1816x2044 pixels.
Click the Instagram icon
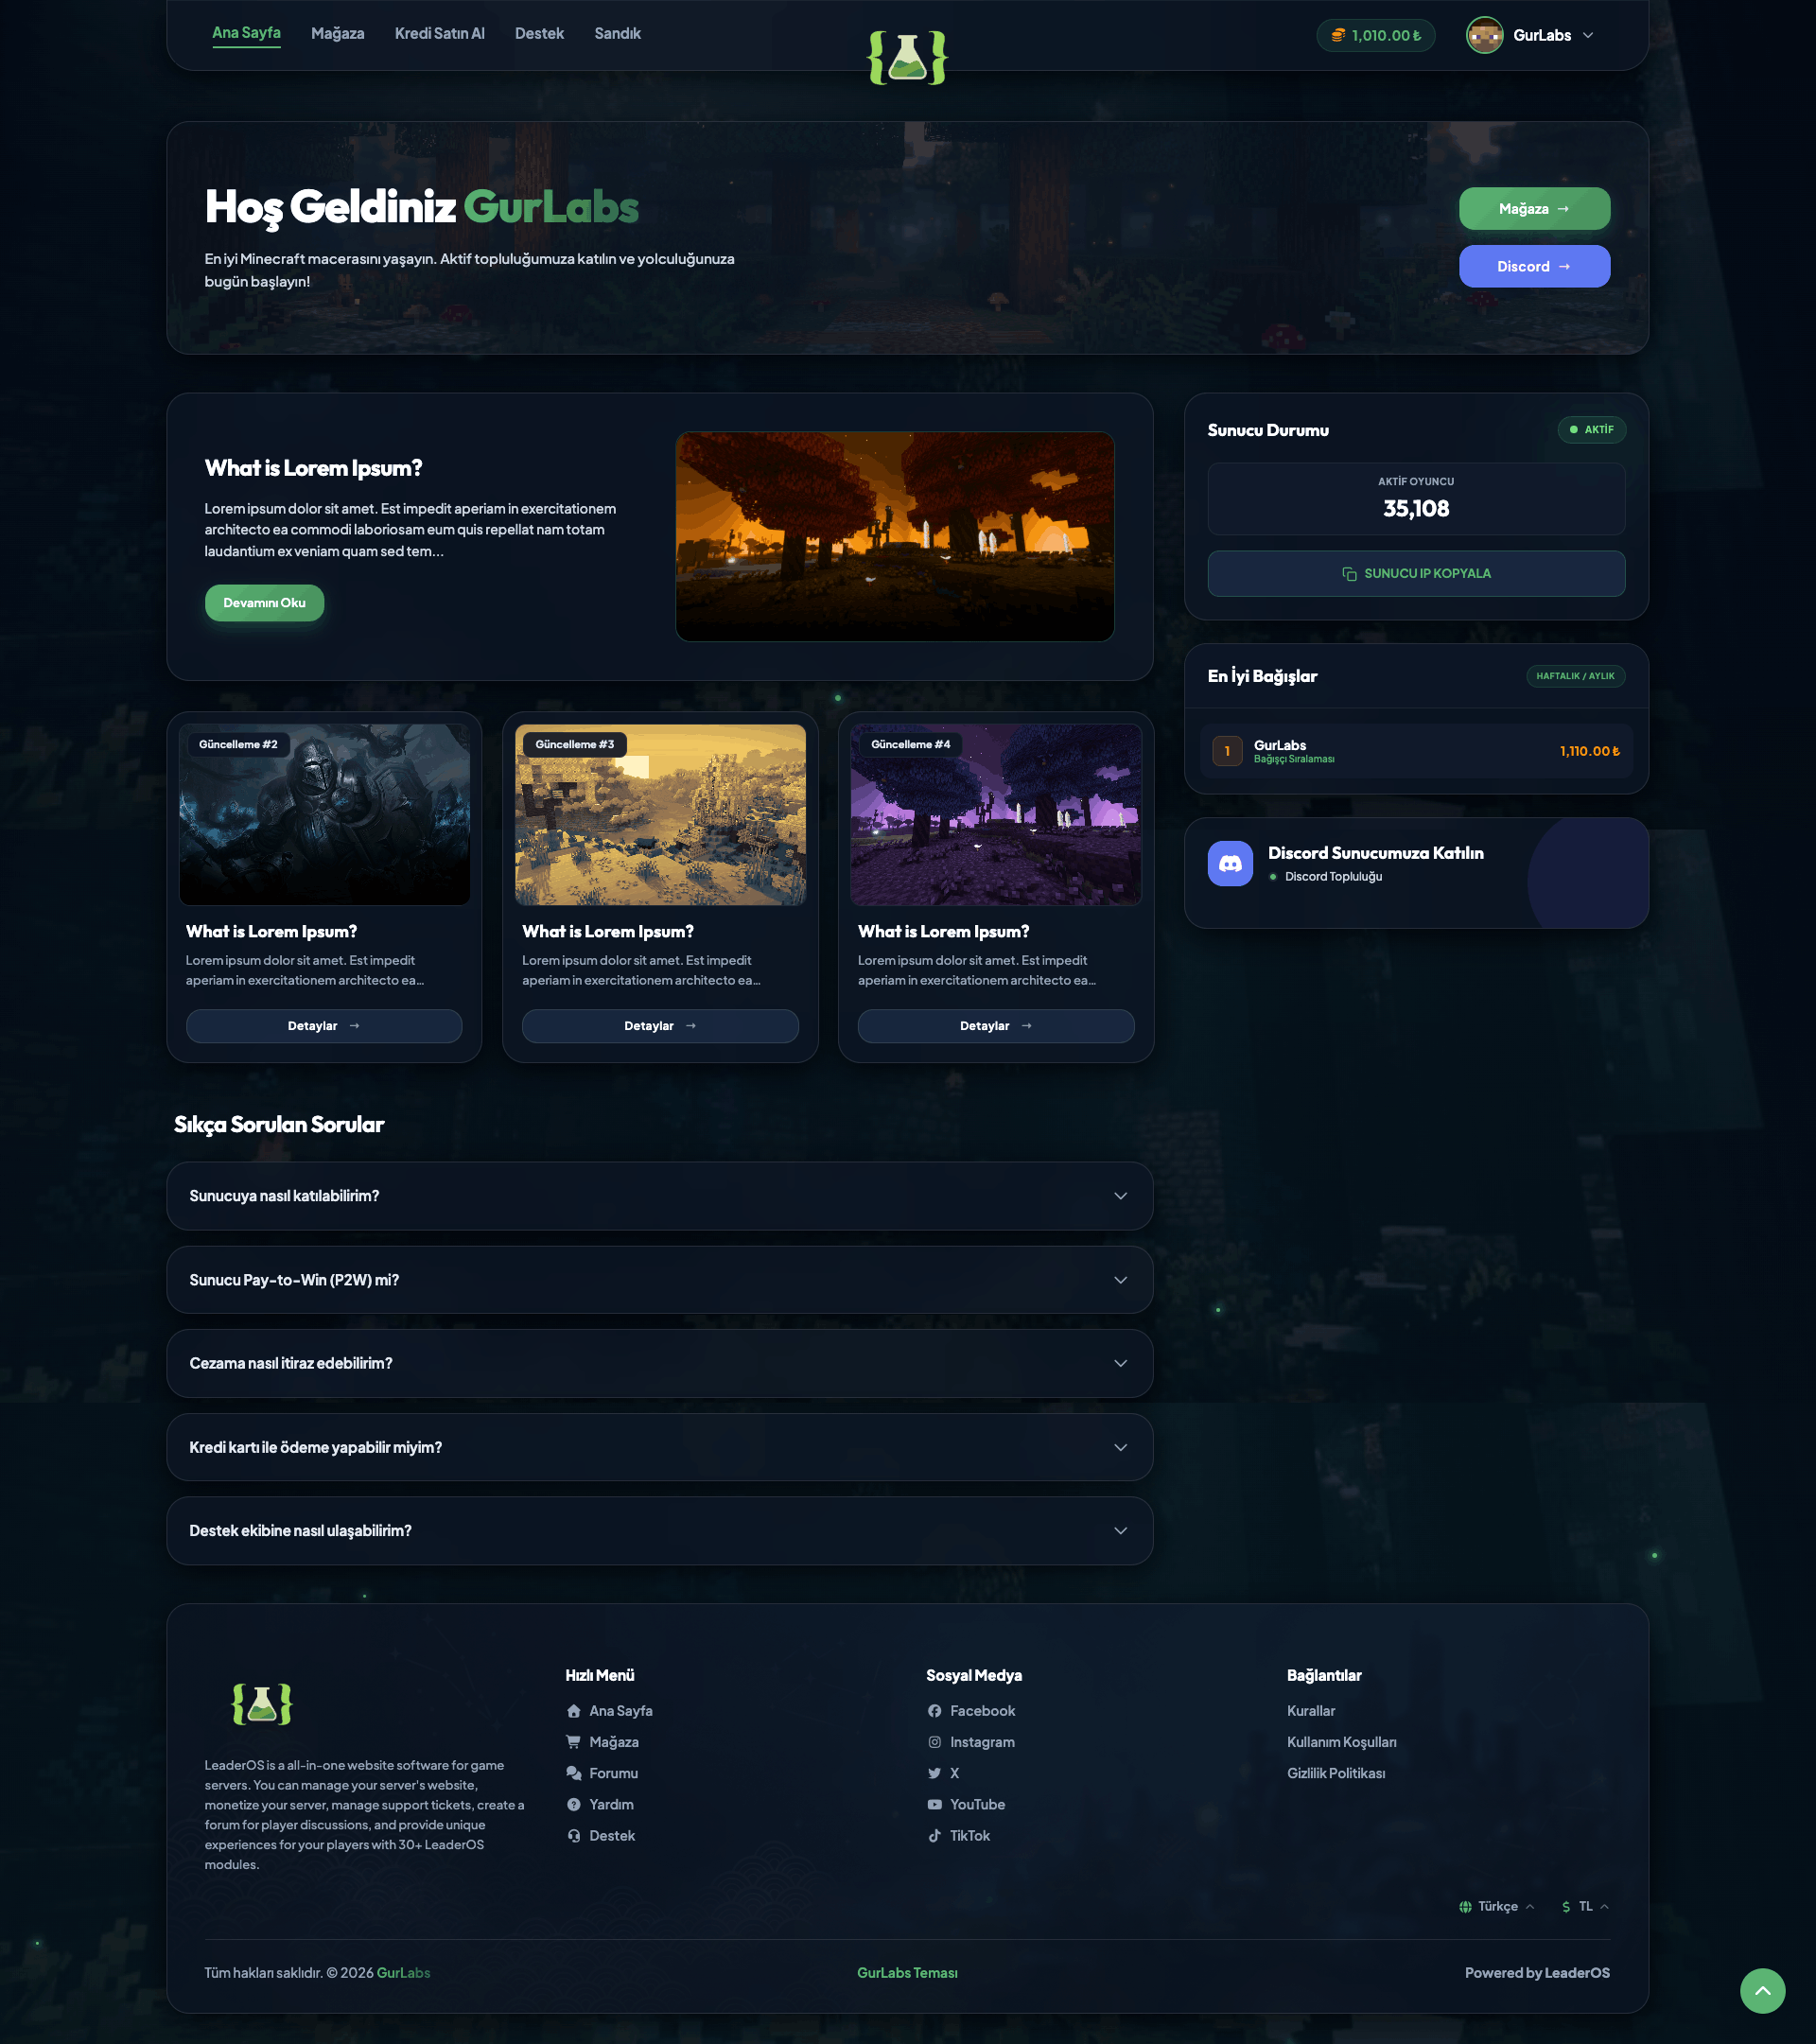point(934,1742)
